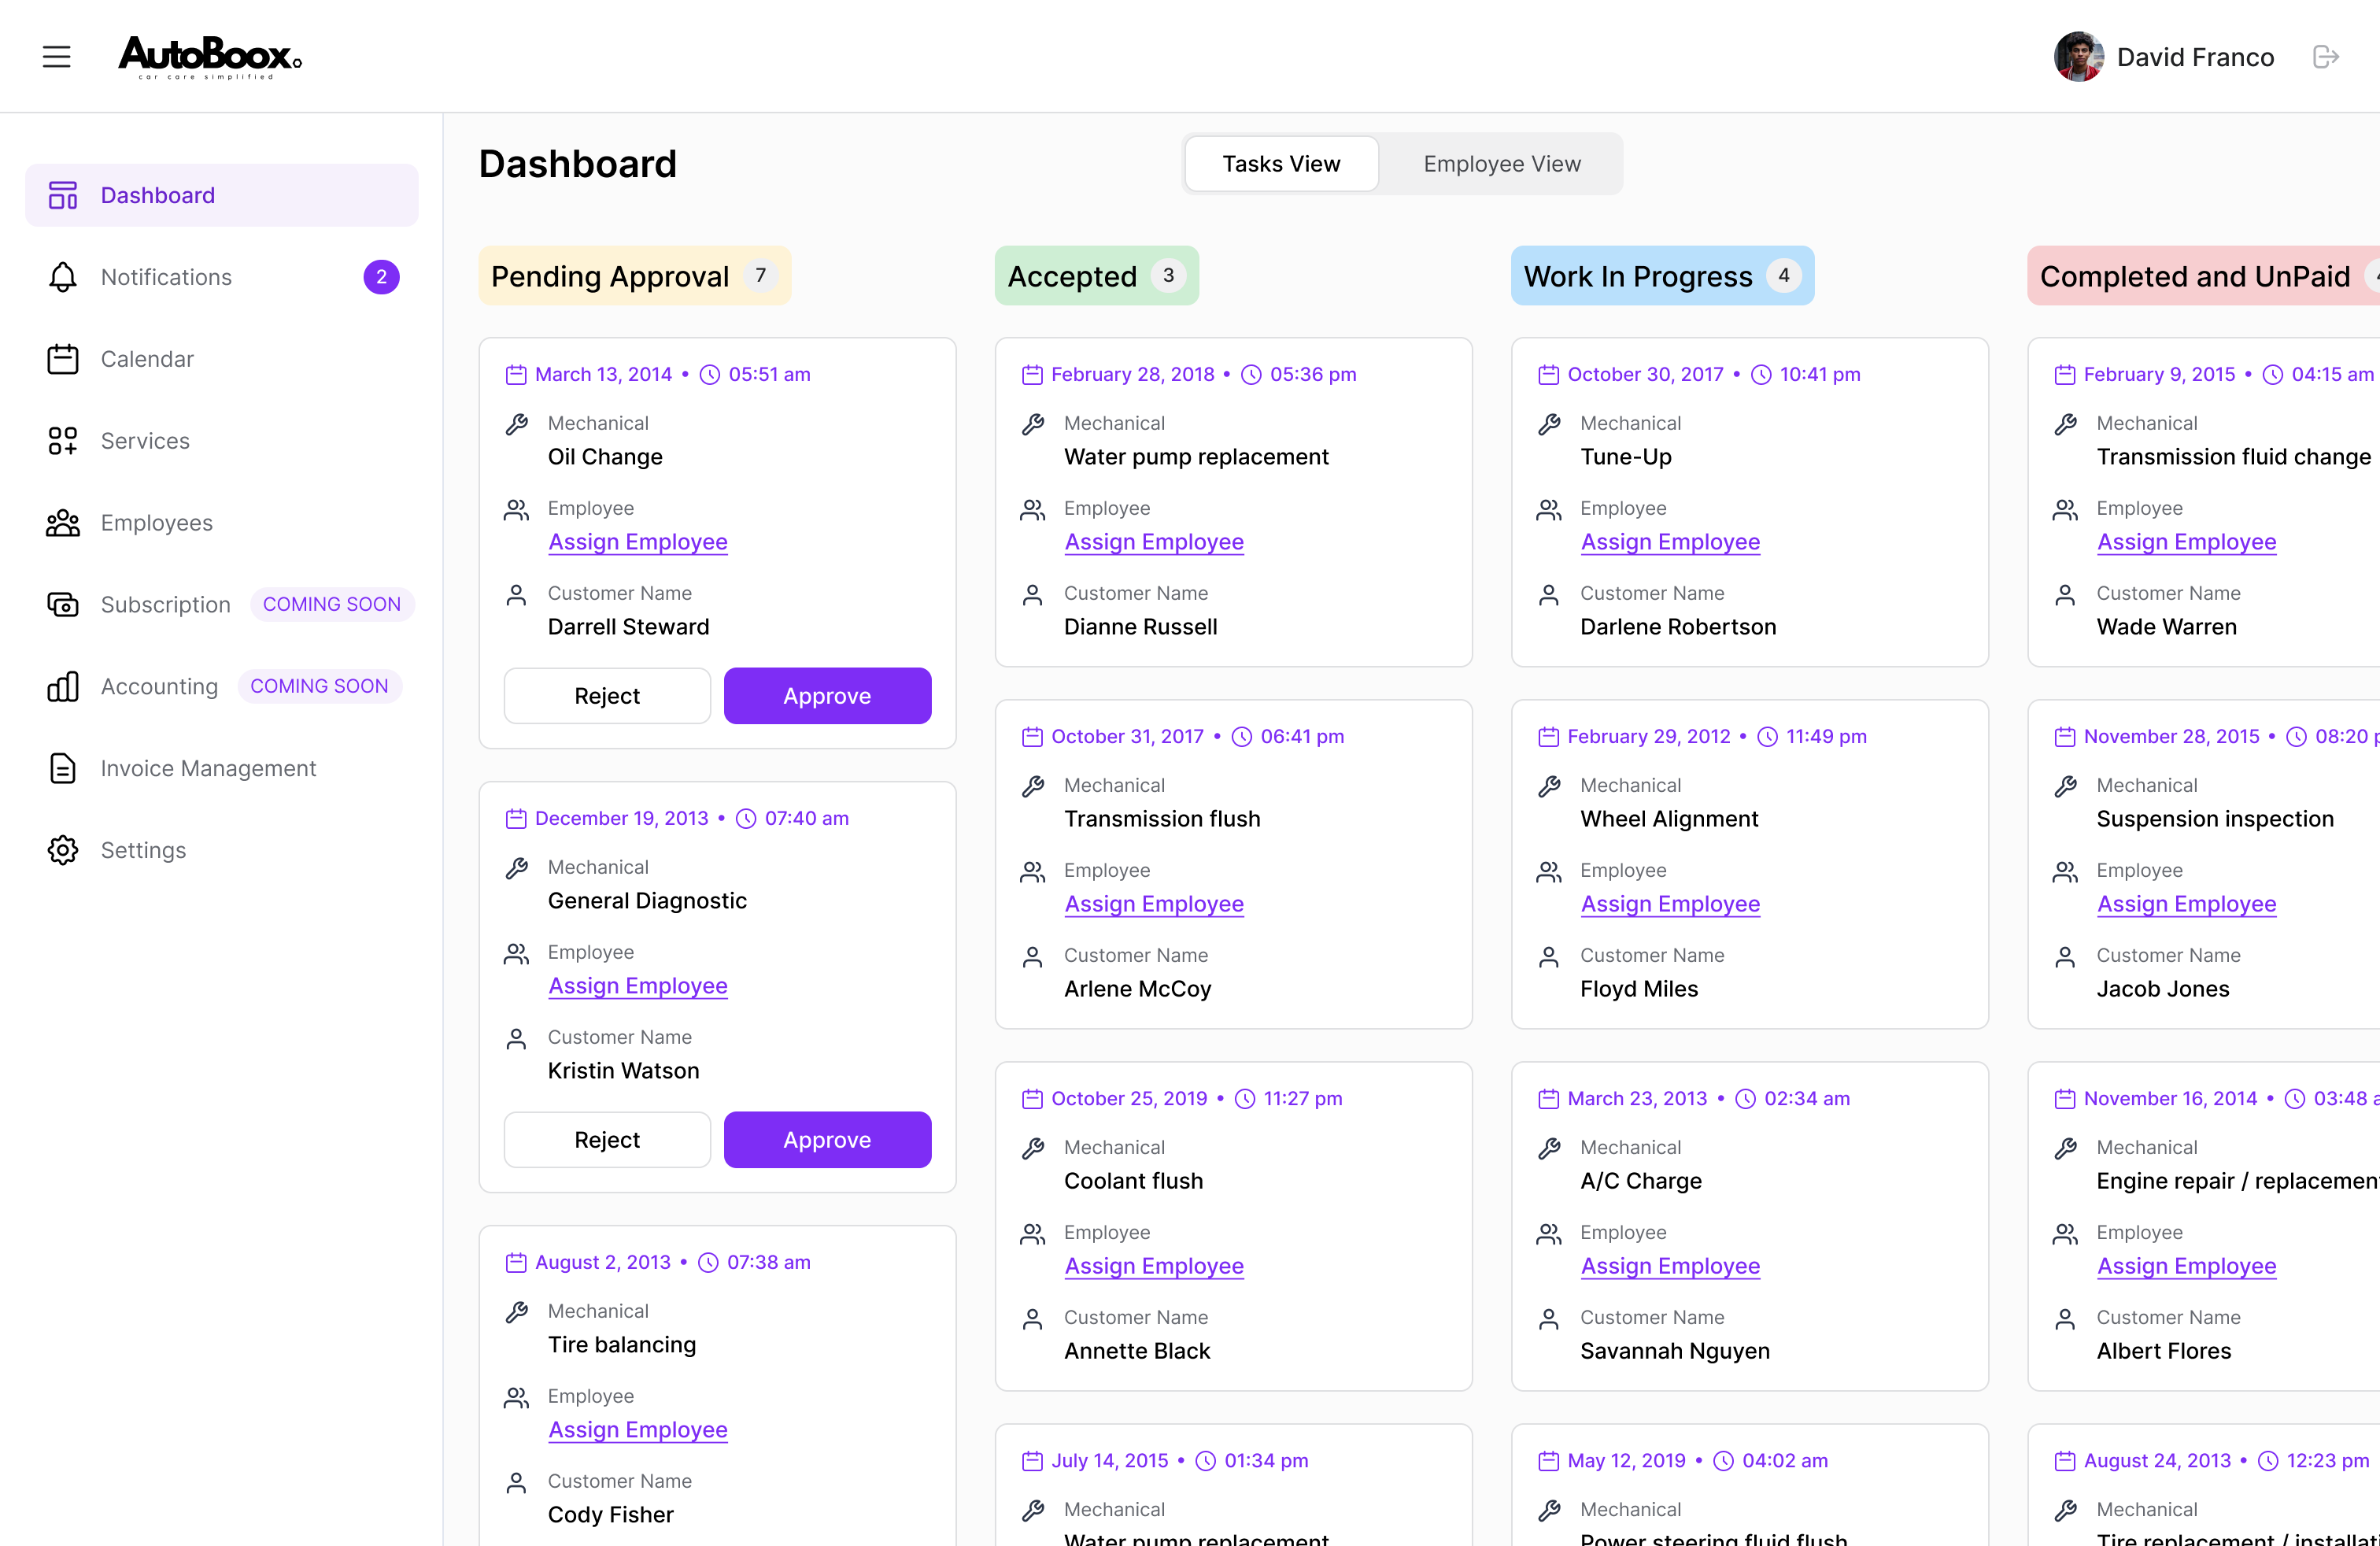Image resolution: width=2380 pixels, height=1546 pixels.
Task: Click the Suspension inspection task title
Action: coord(2215,819)
